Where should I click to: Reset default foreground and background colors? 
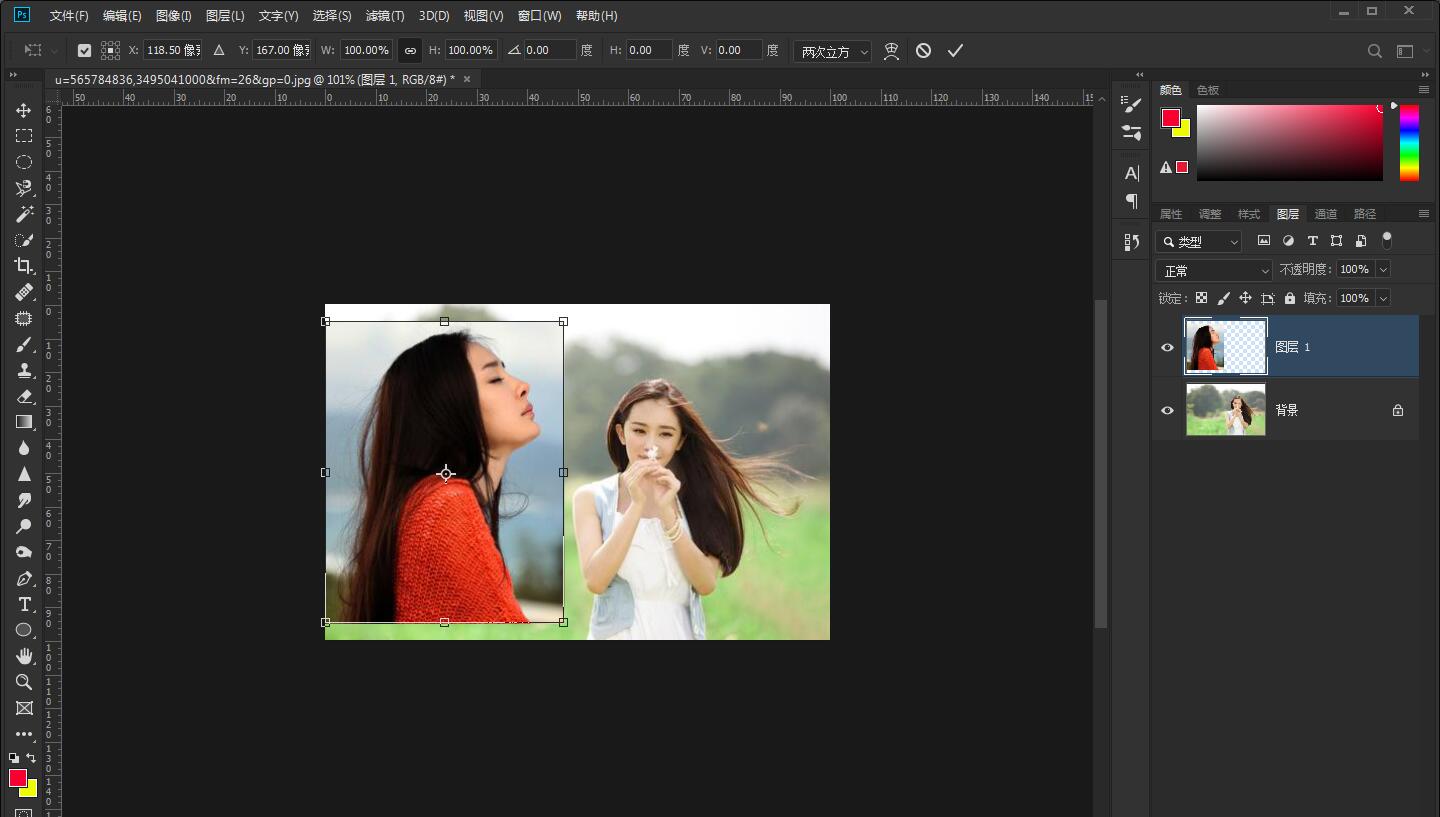(14, 758)
